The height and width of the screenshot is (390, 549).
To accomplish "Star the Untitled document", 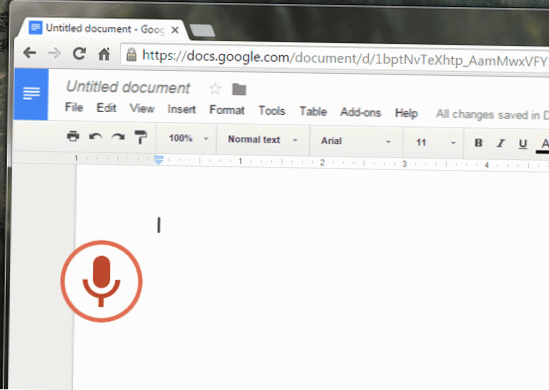I will 215,89.
